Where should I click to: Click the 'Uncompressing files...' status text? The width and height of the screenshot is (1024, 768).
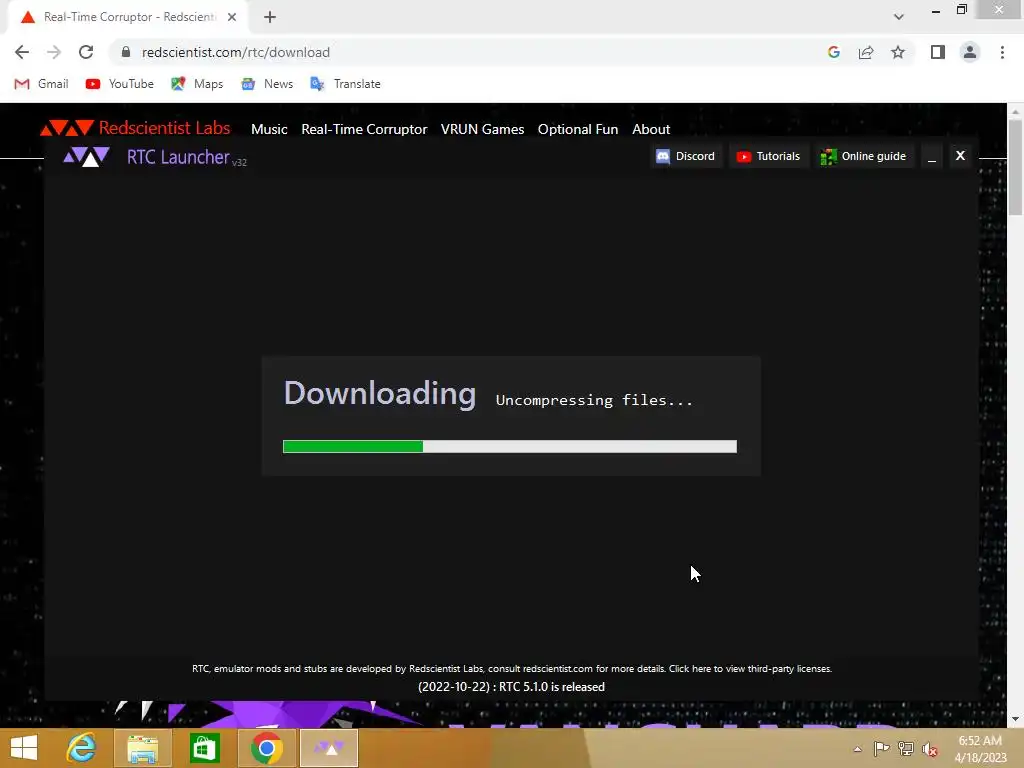click(594, 400)
